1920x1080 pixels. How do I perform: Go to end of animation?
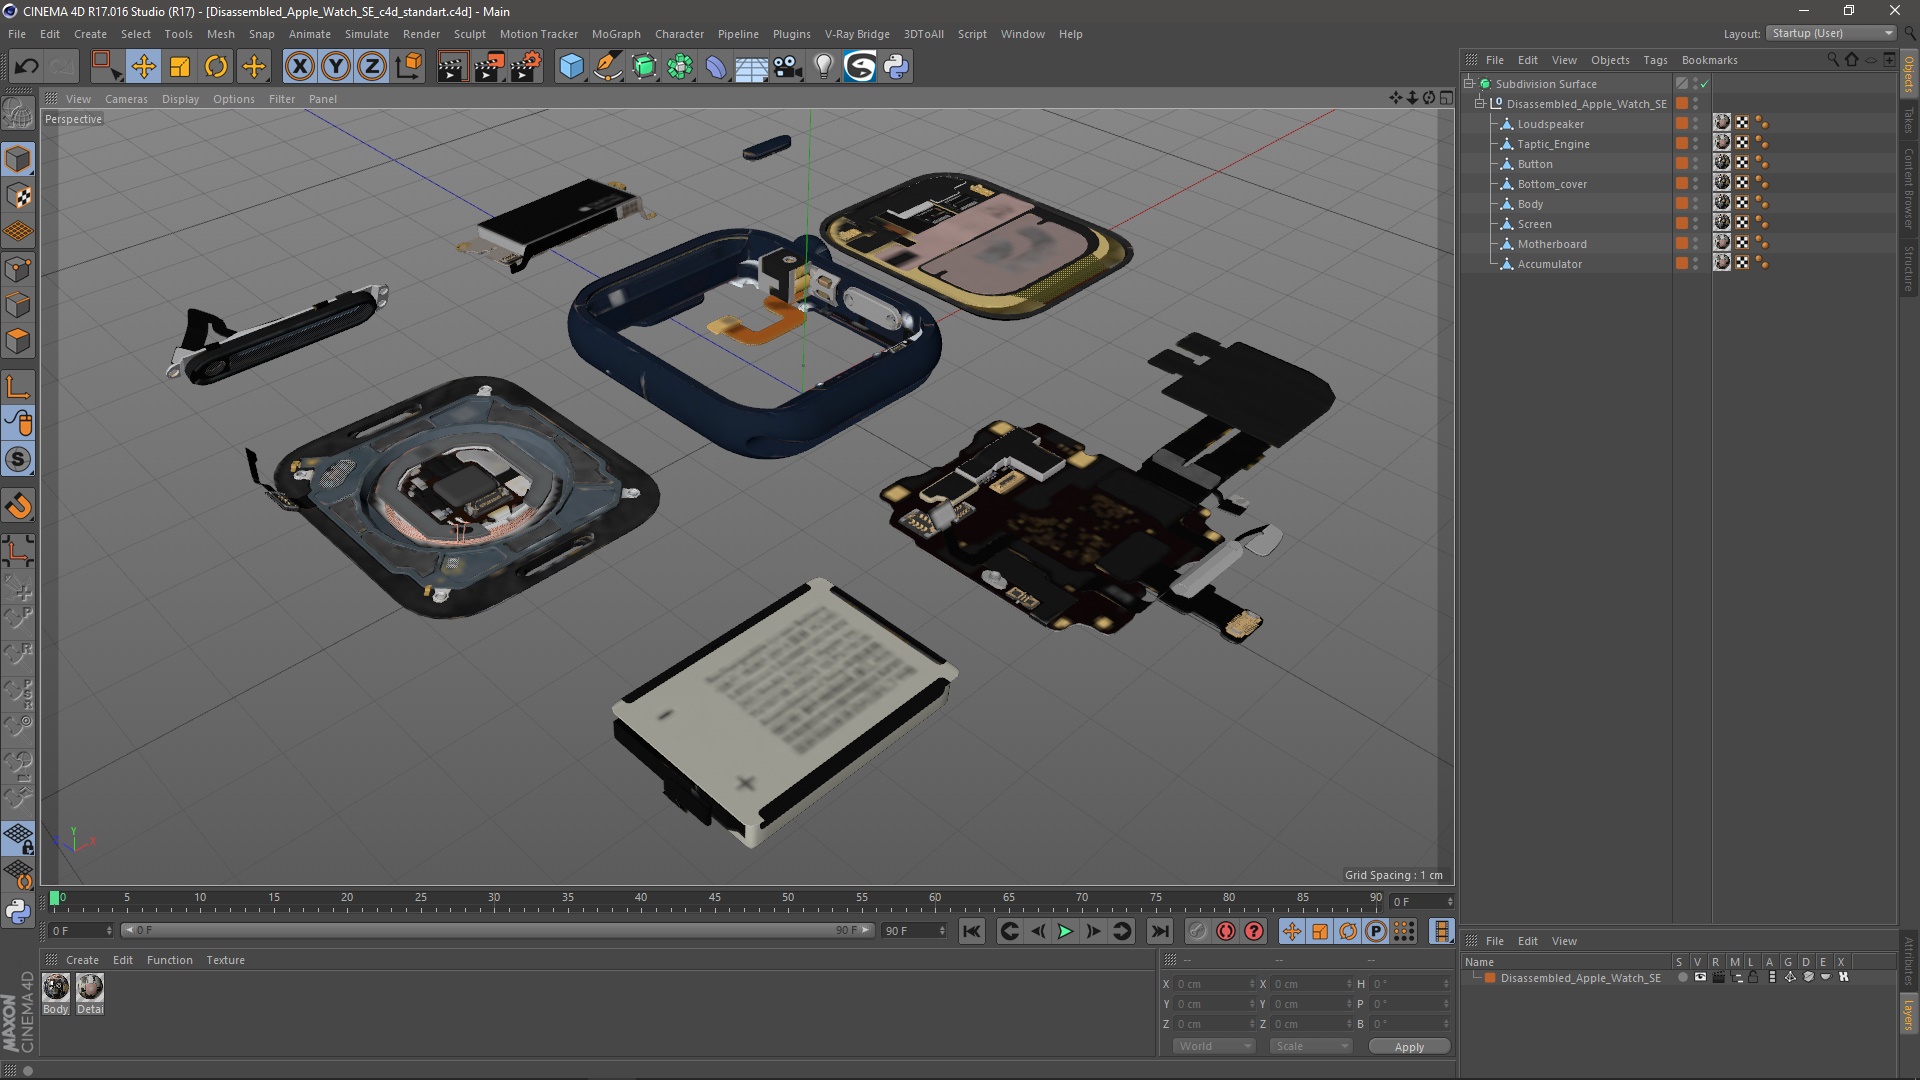[1159, 931]
